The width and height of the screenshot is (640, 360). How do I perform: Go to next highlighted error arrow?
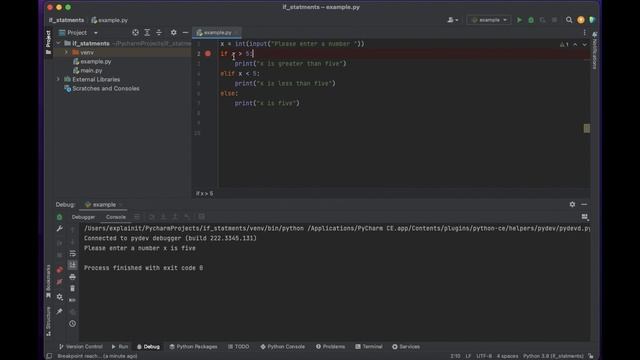point(584,44)
